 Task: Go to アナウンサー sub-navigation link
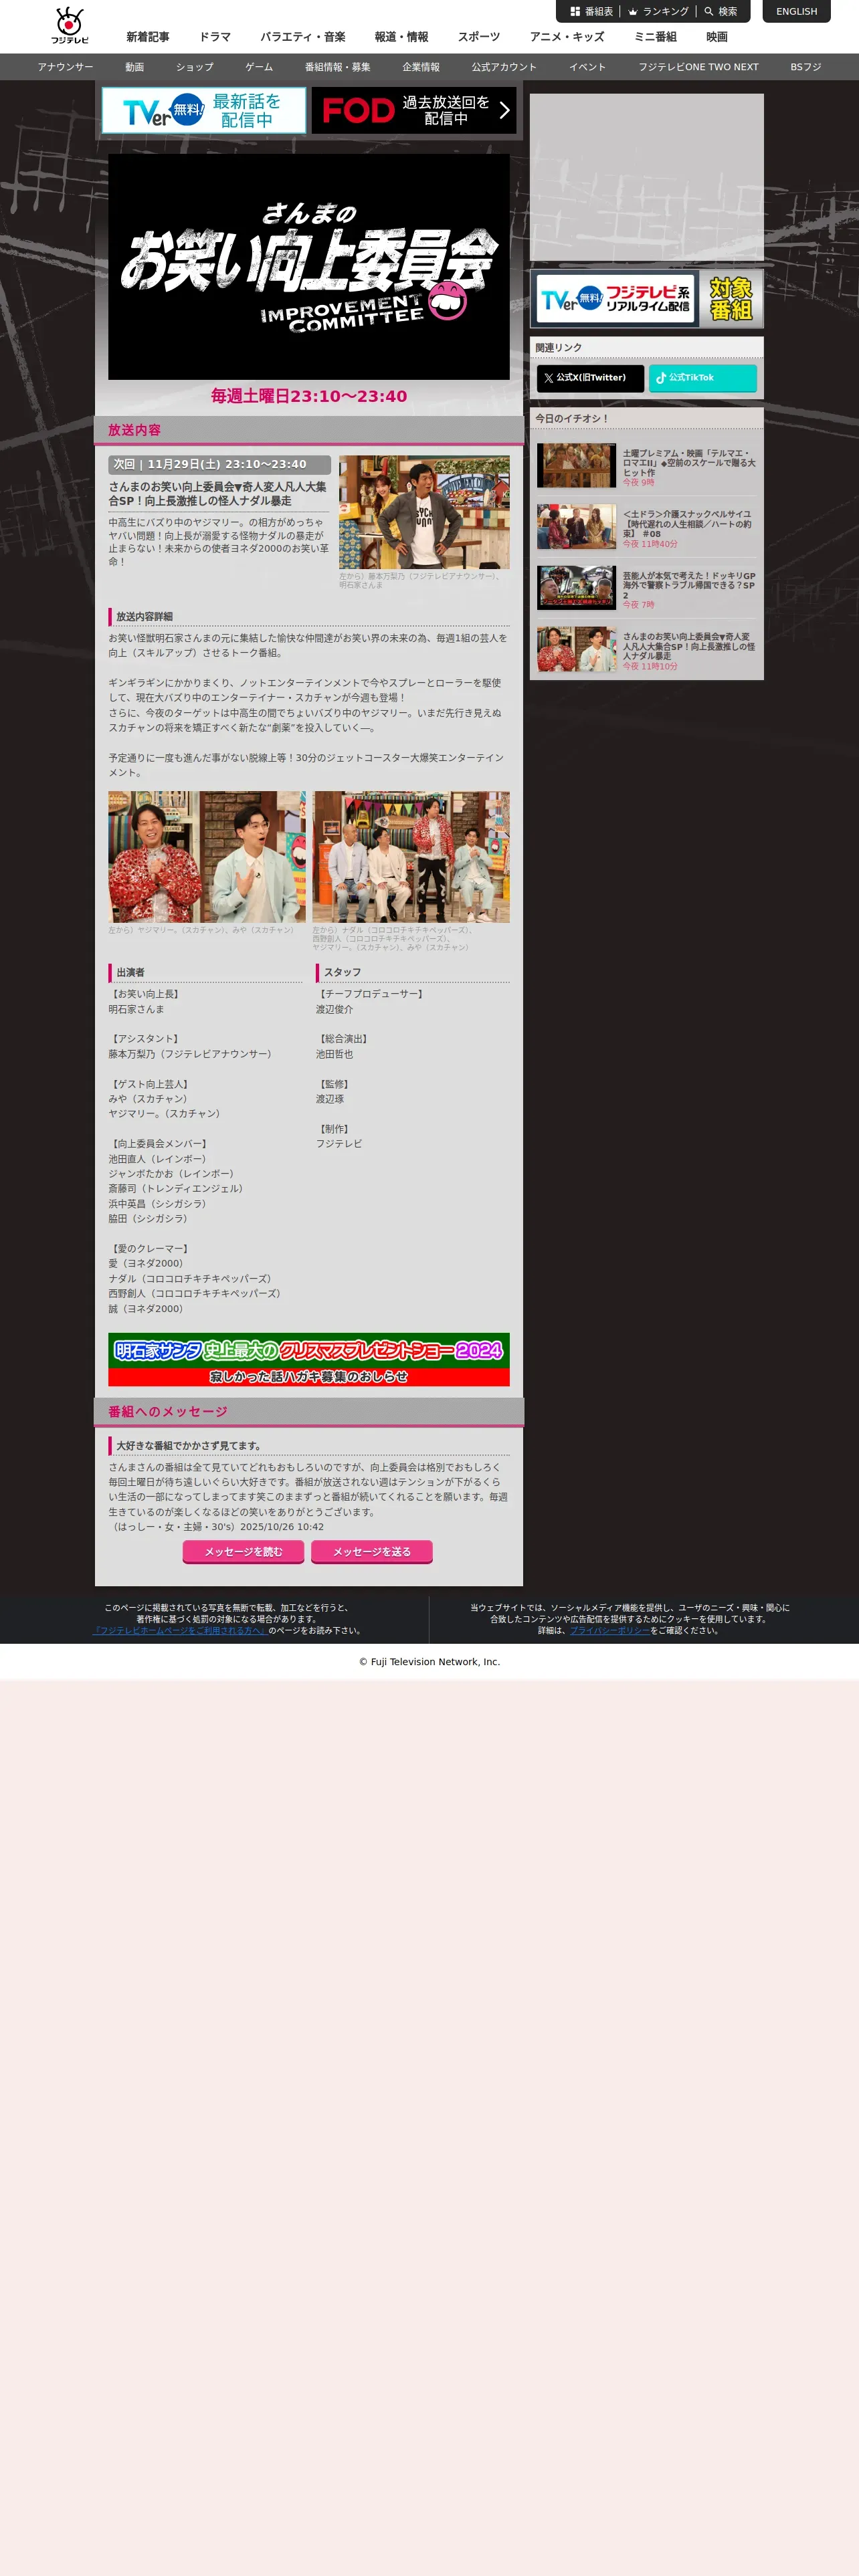tap(66, 67)
